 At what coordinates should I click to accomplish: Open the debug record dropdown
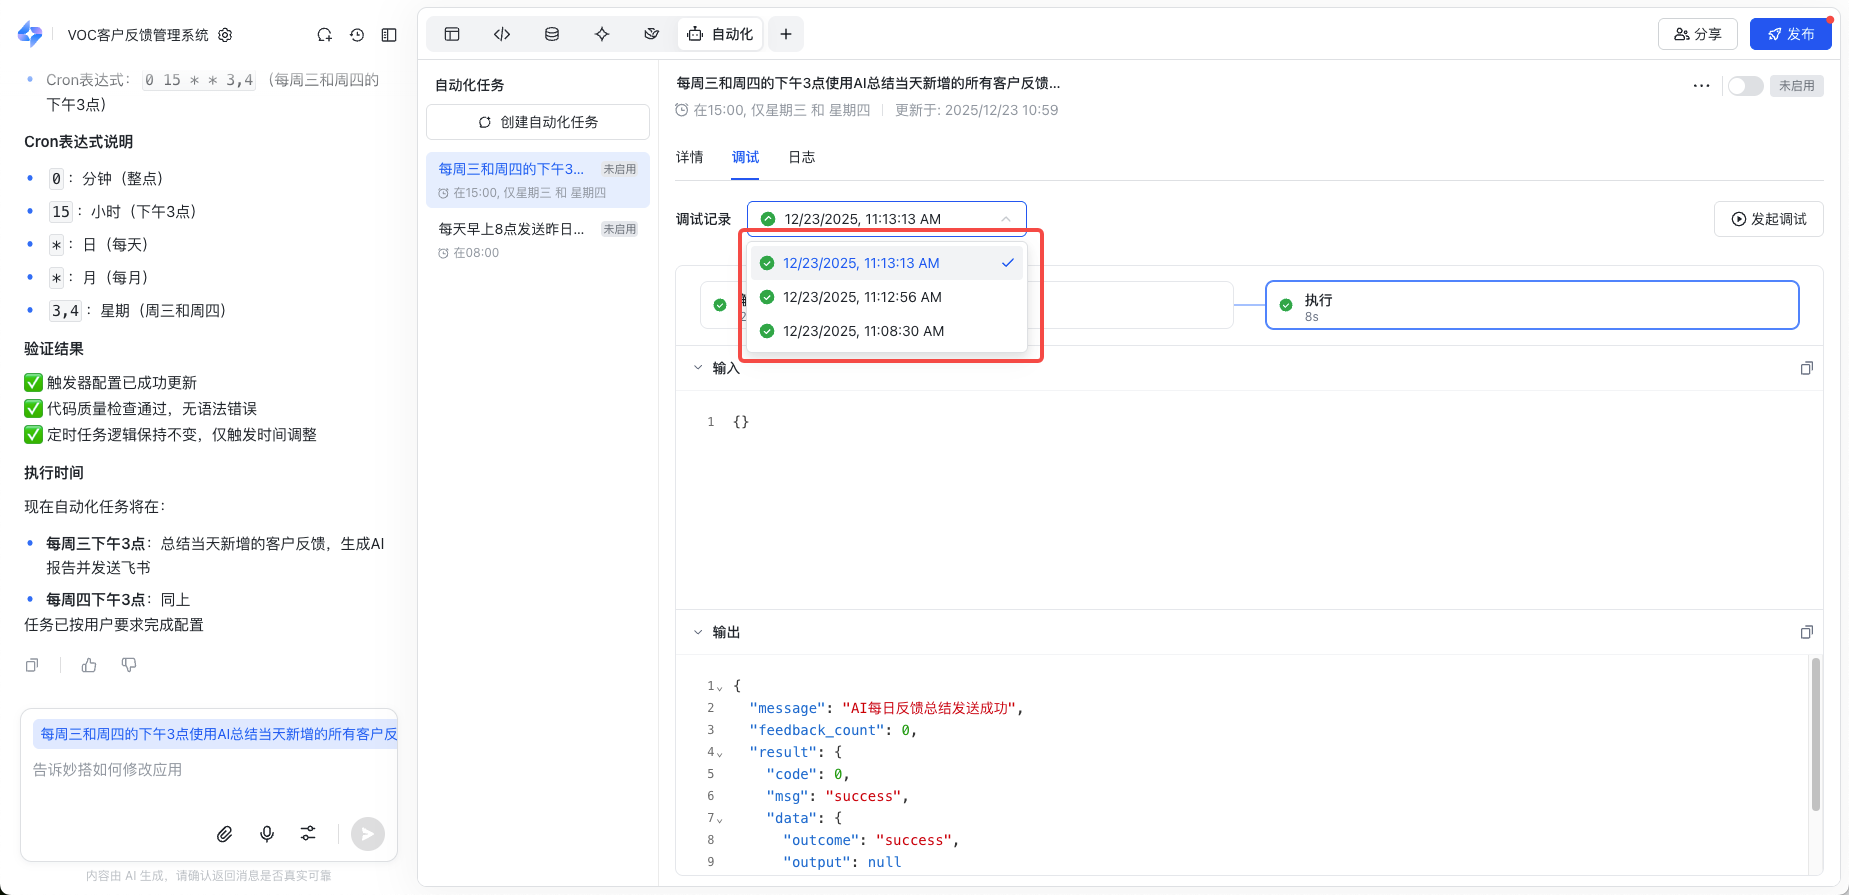click(x=886, y=219)
